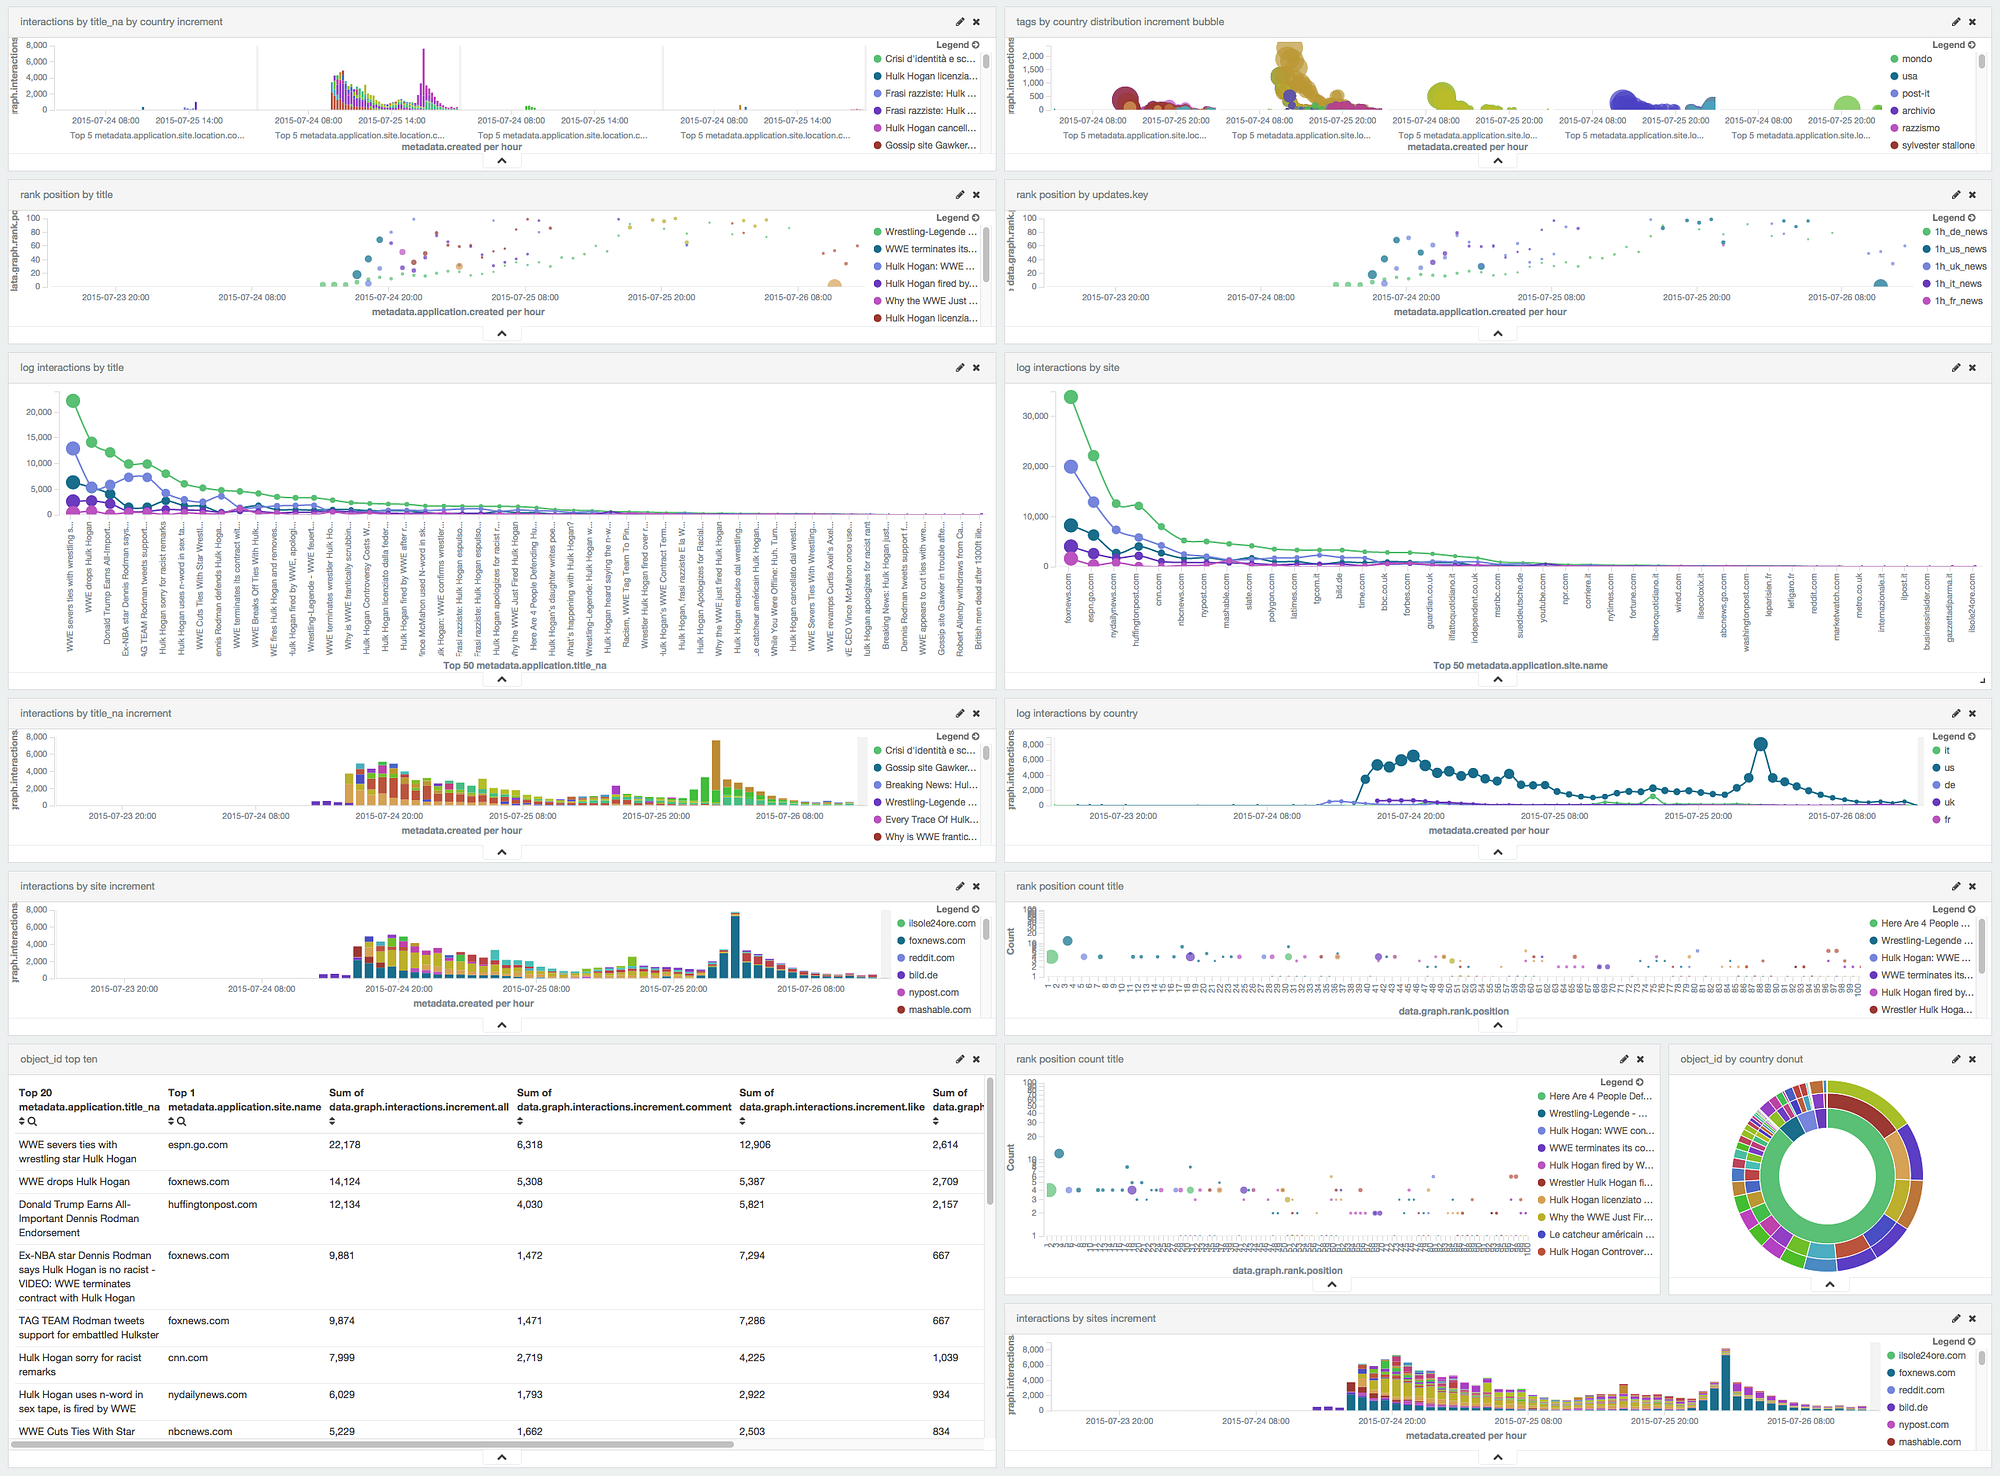Sort table by site.name column
Screen dimensions: 2000x1476
(x=171, y=1122)
